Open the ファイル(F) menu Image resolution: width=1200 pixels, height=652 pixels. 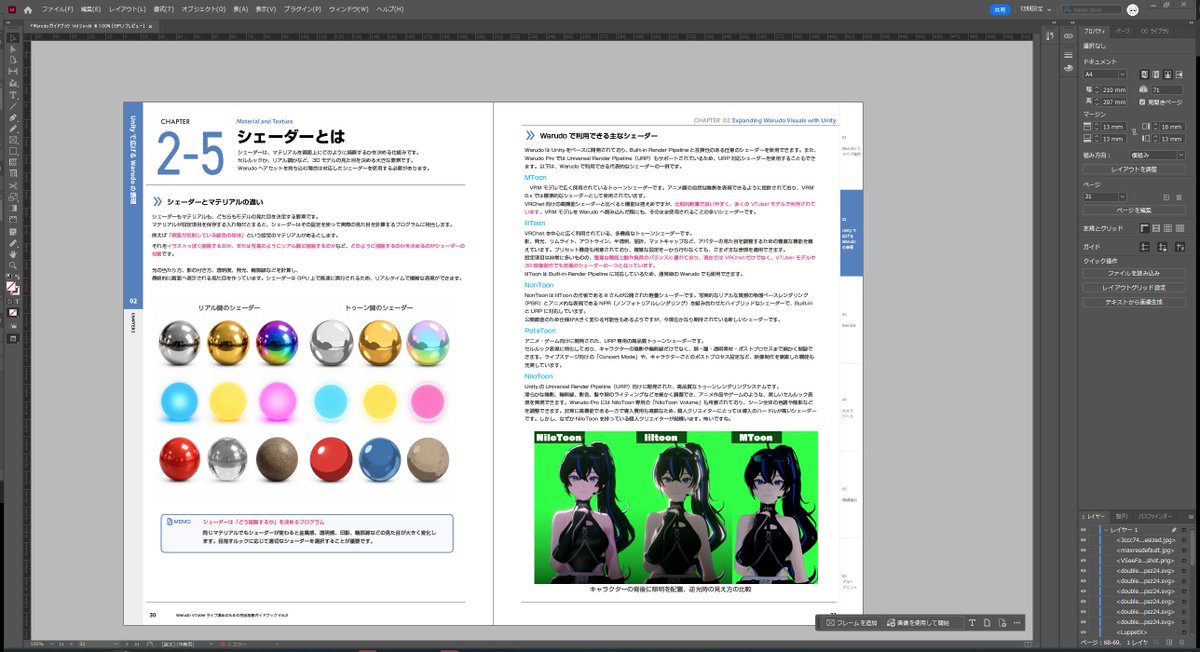click(x=57, y=9)
